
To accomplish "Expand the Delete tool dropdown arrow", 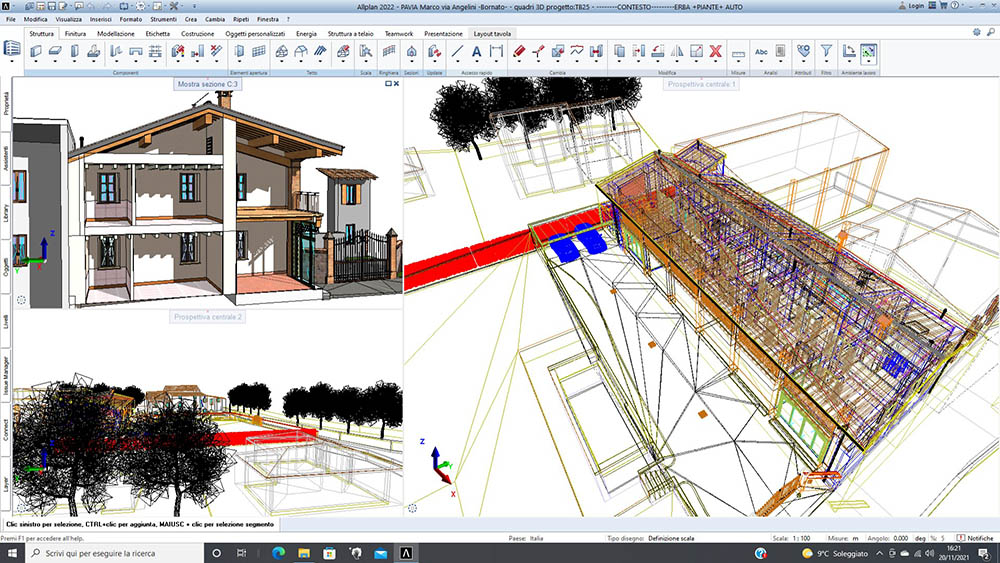I will click(716, 62).
